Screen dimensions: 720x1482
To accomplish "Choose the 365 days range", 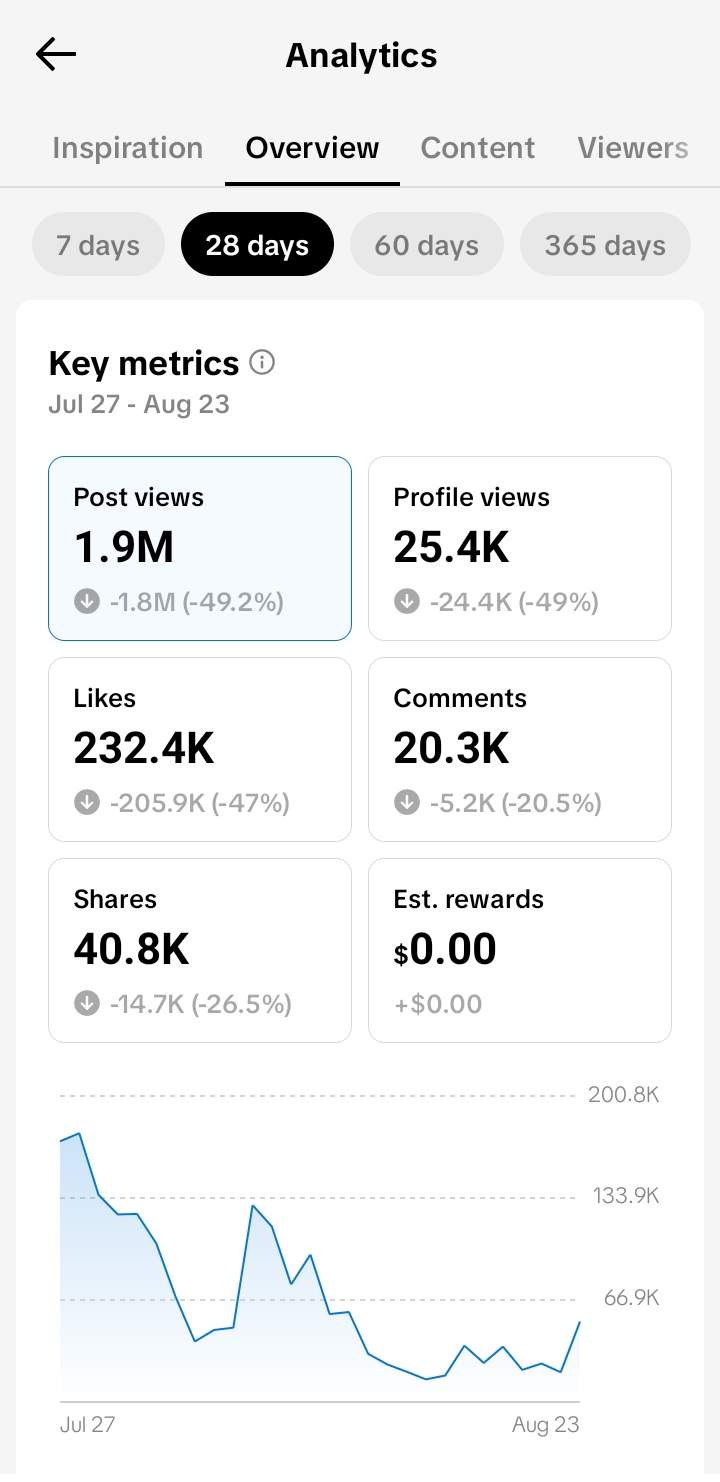I will click(x=605, y=244).
